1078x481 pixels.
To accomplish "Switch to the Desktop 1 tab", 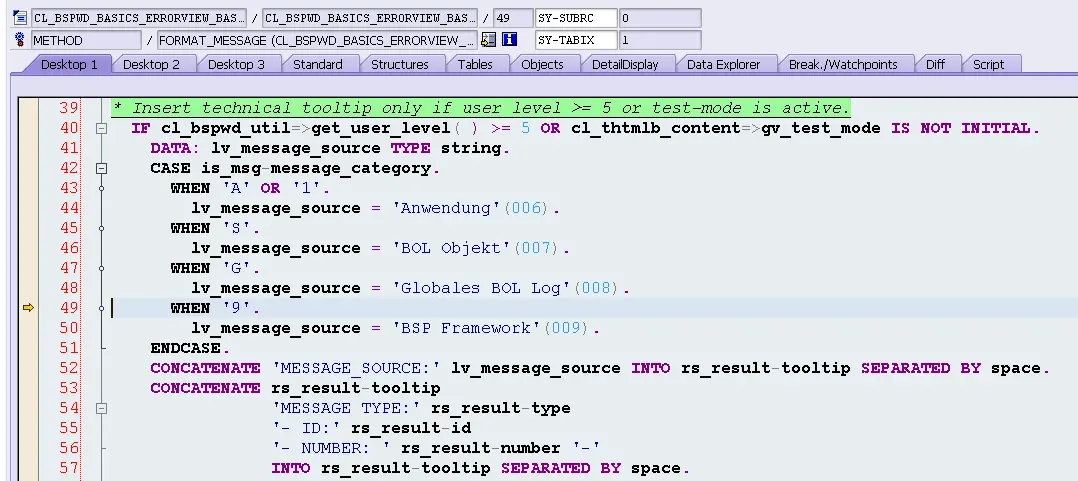I will pos(69,65).
